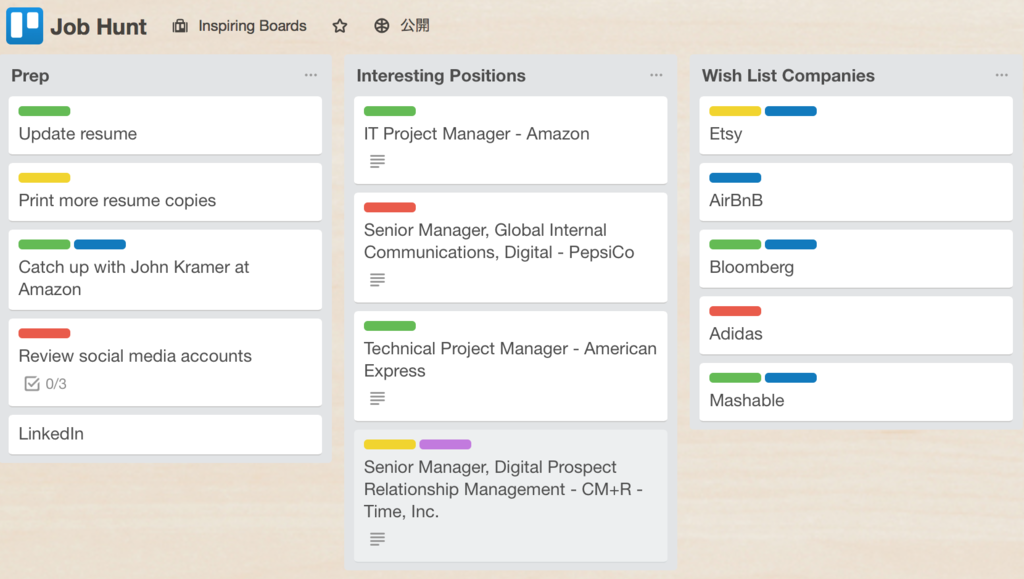
Task: Click the Job Hunt board title
Action: 99,27
